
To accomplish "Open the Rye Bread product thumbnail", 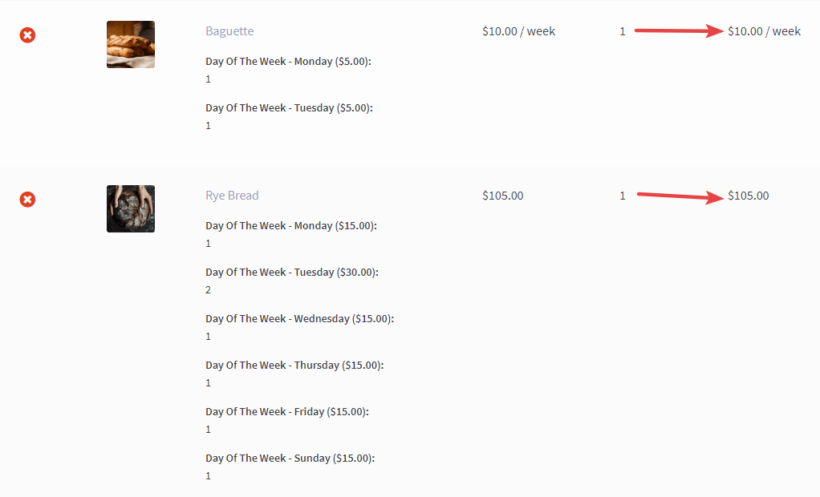I will [x=131, y=209].
